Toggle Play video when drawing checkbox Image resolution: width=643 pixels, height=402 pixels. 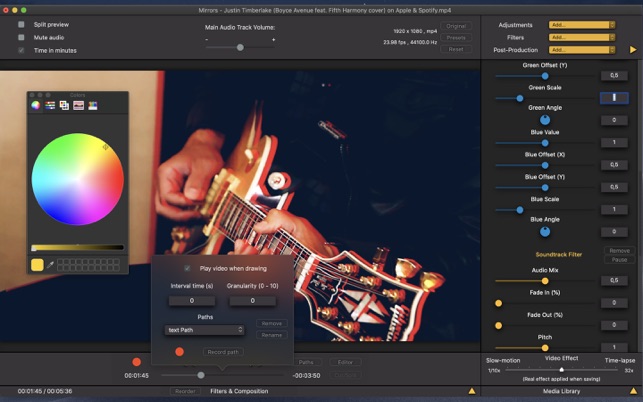[x=187, y=268]
